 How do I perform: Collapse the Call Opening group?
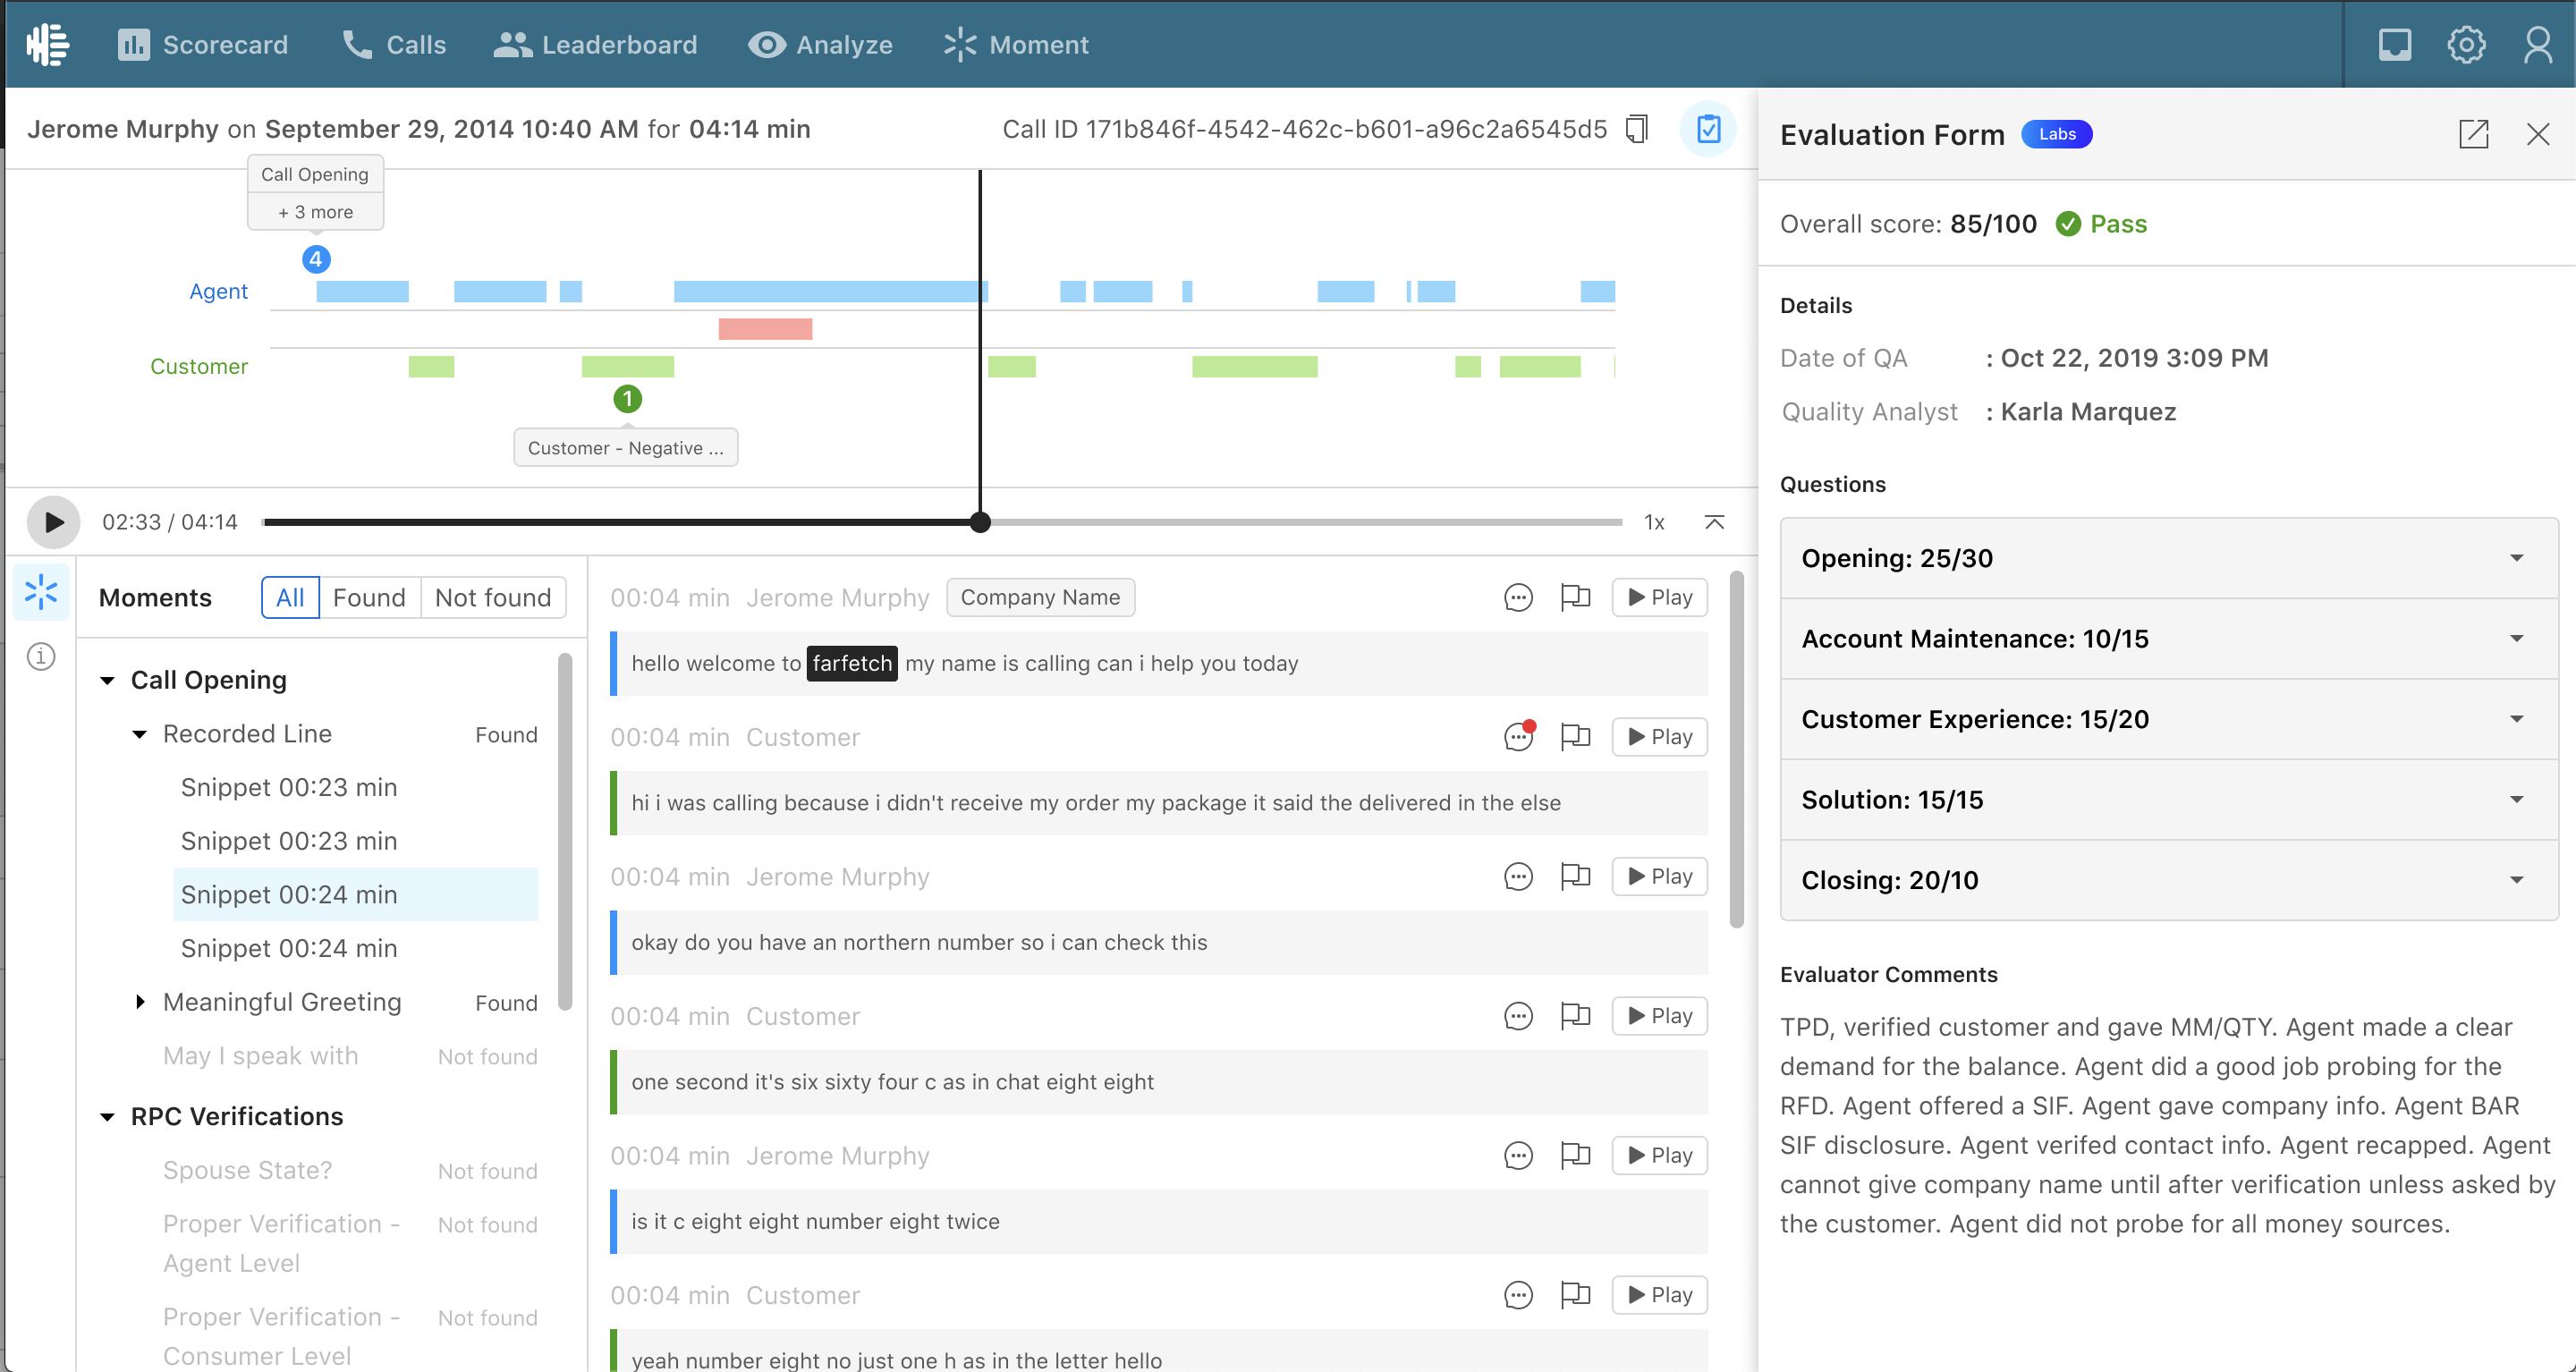[x=107, y=680]
